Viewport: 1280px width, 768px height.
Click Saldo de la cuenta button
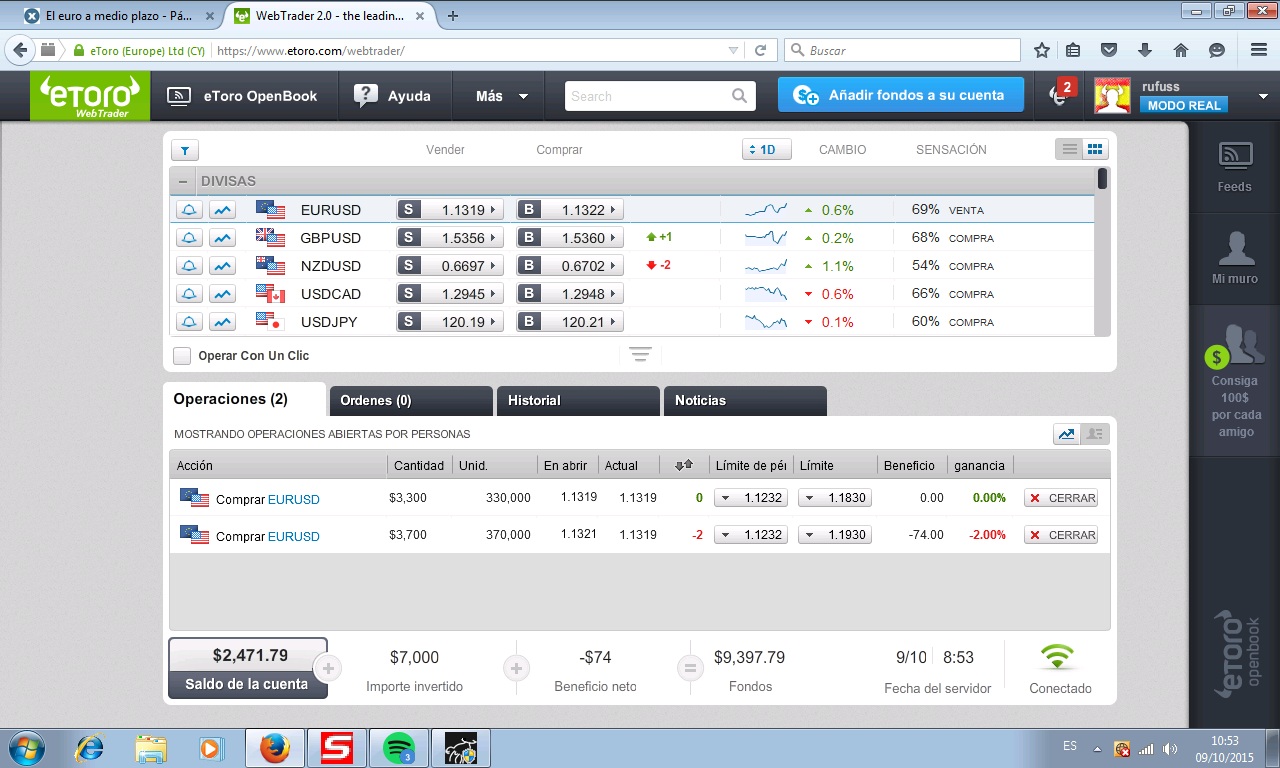tap(248, 668)
